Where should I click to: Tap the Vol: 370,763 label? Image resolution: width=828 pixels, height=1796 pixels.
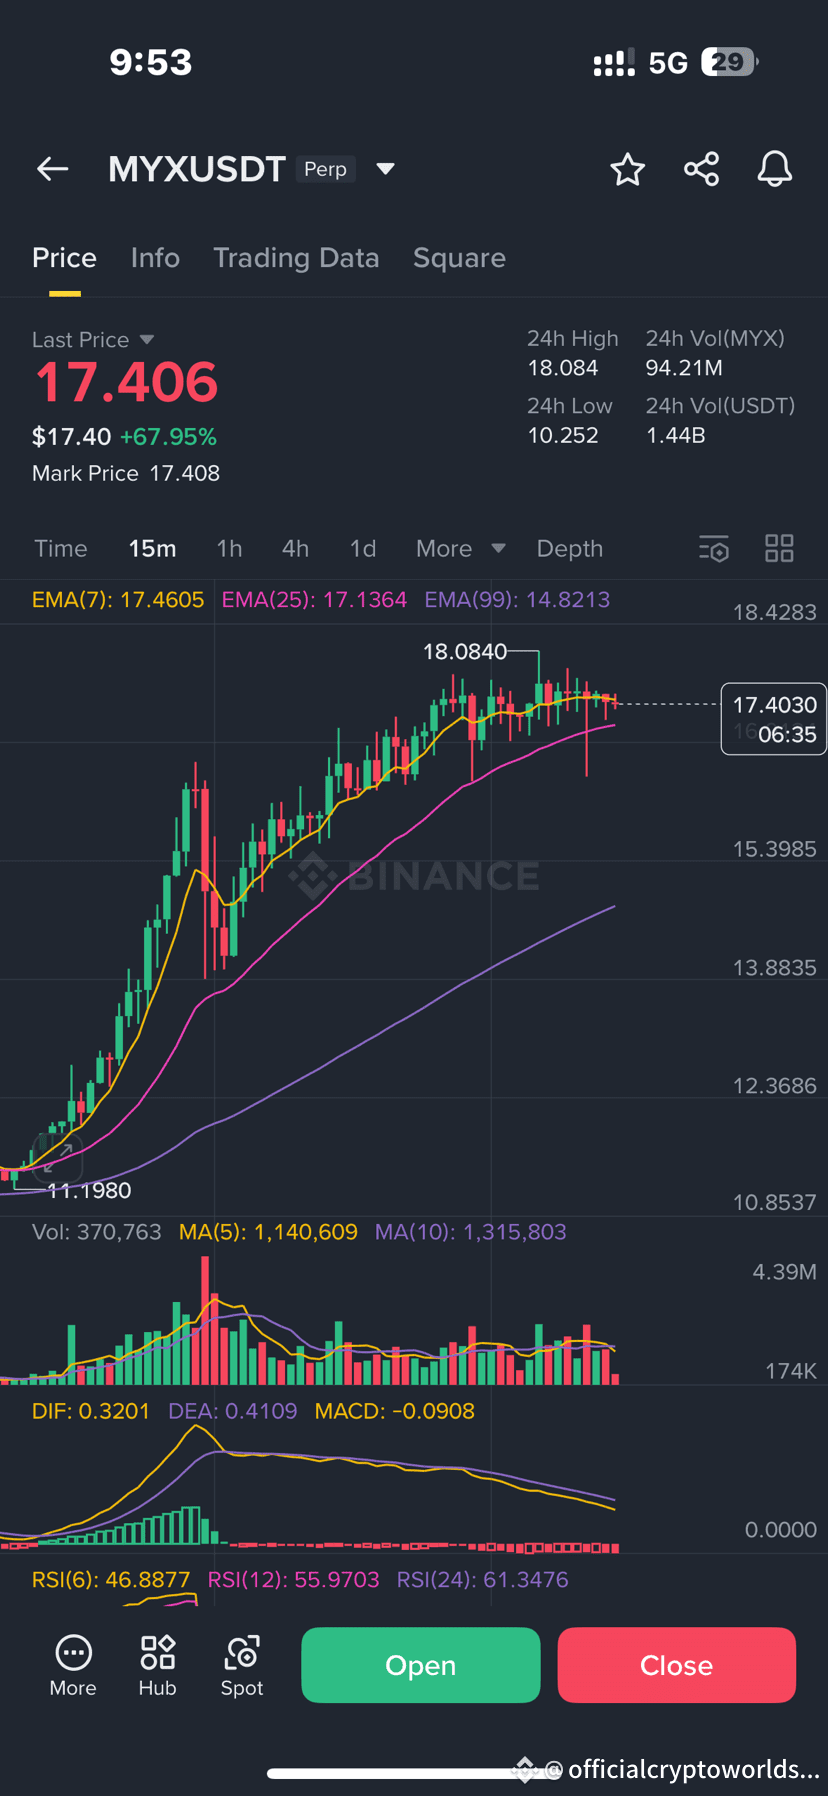click(97, 1232)
